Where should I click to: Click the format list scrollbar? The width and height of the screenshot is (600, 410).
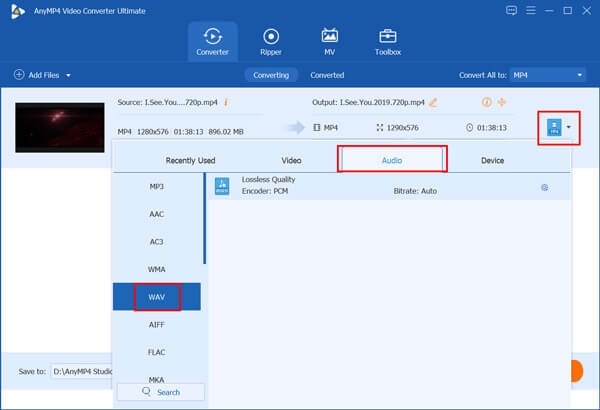204,218
